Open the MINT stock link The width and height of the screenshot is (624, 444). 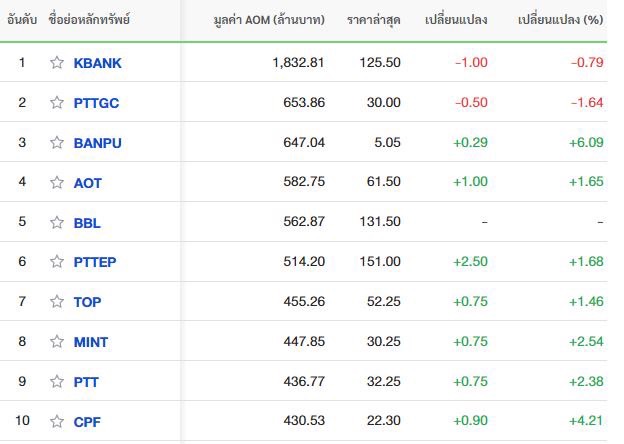point(91,342)
